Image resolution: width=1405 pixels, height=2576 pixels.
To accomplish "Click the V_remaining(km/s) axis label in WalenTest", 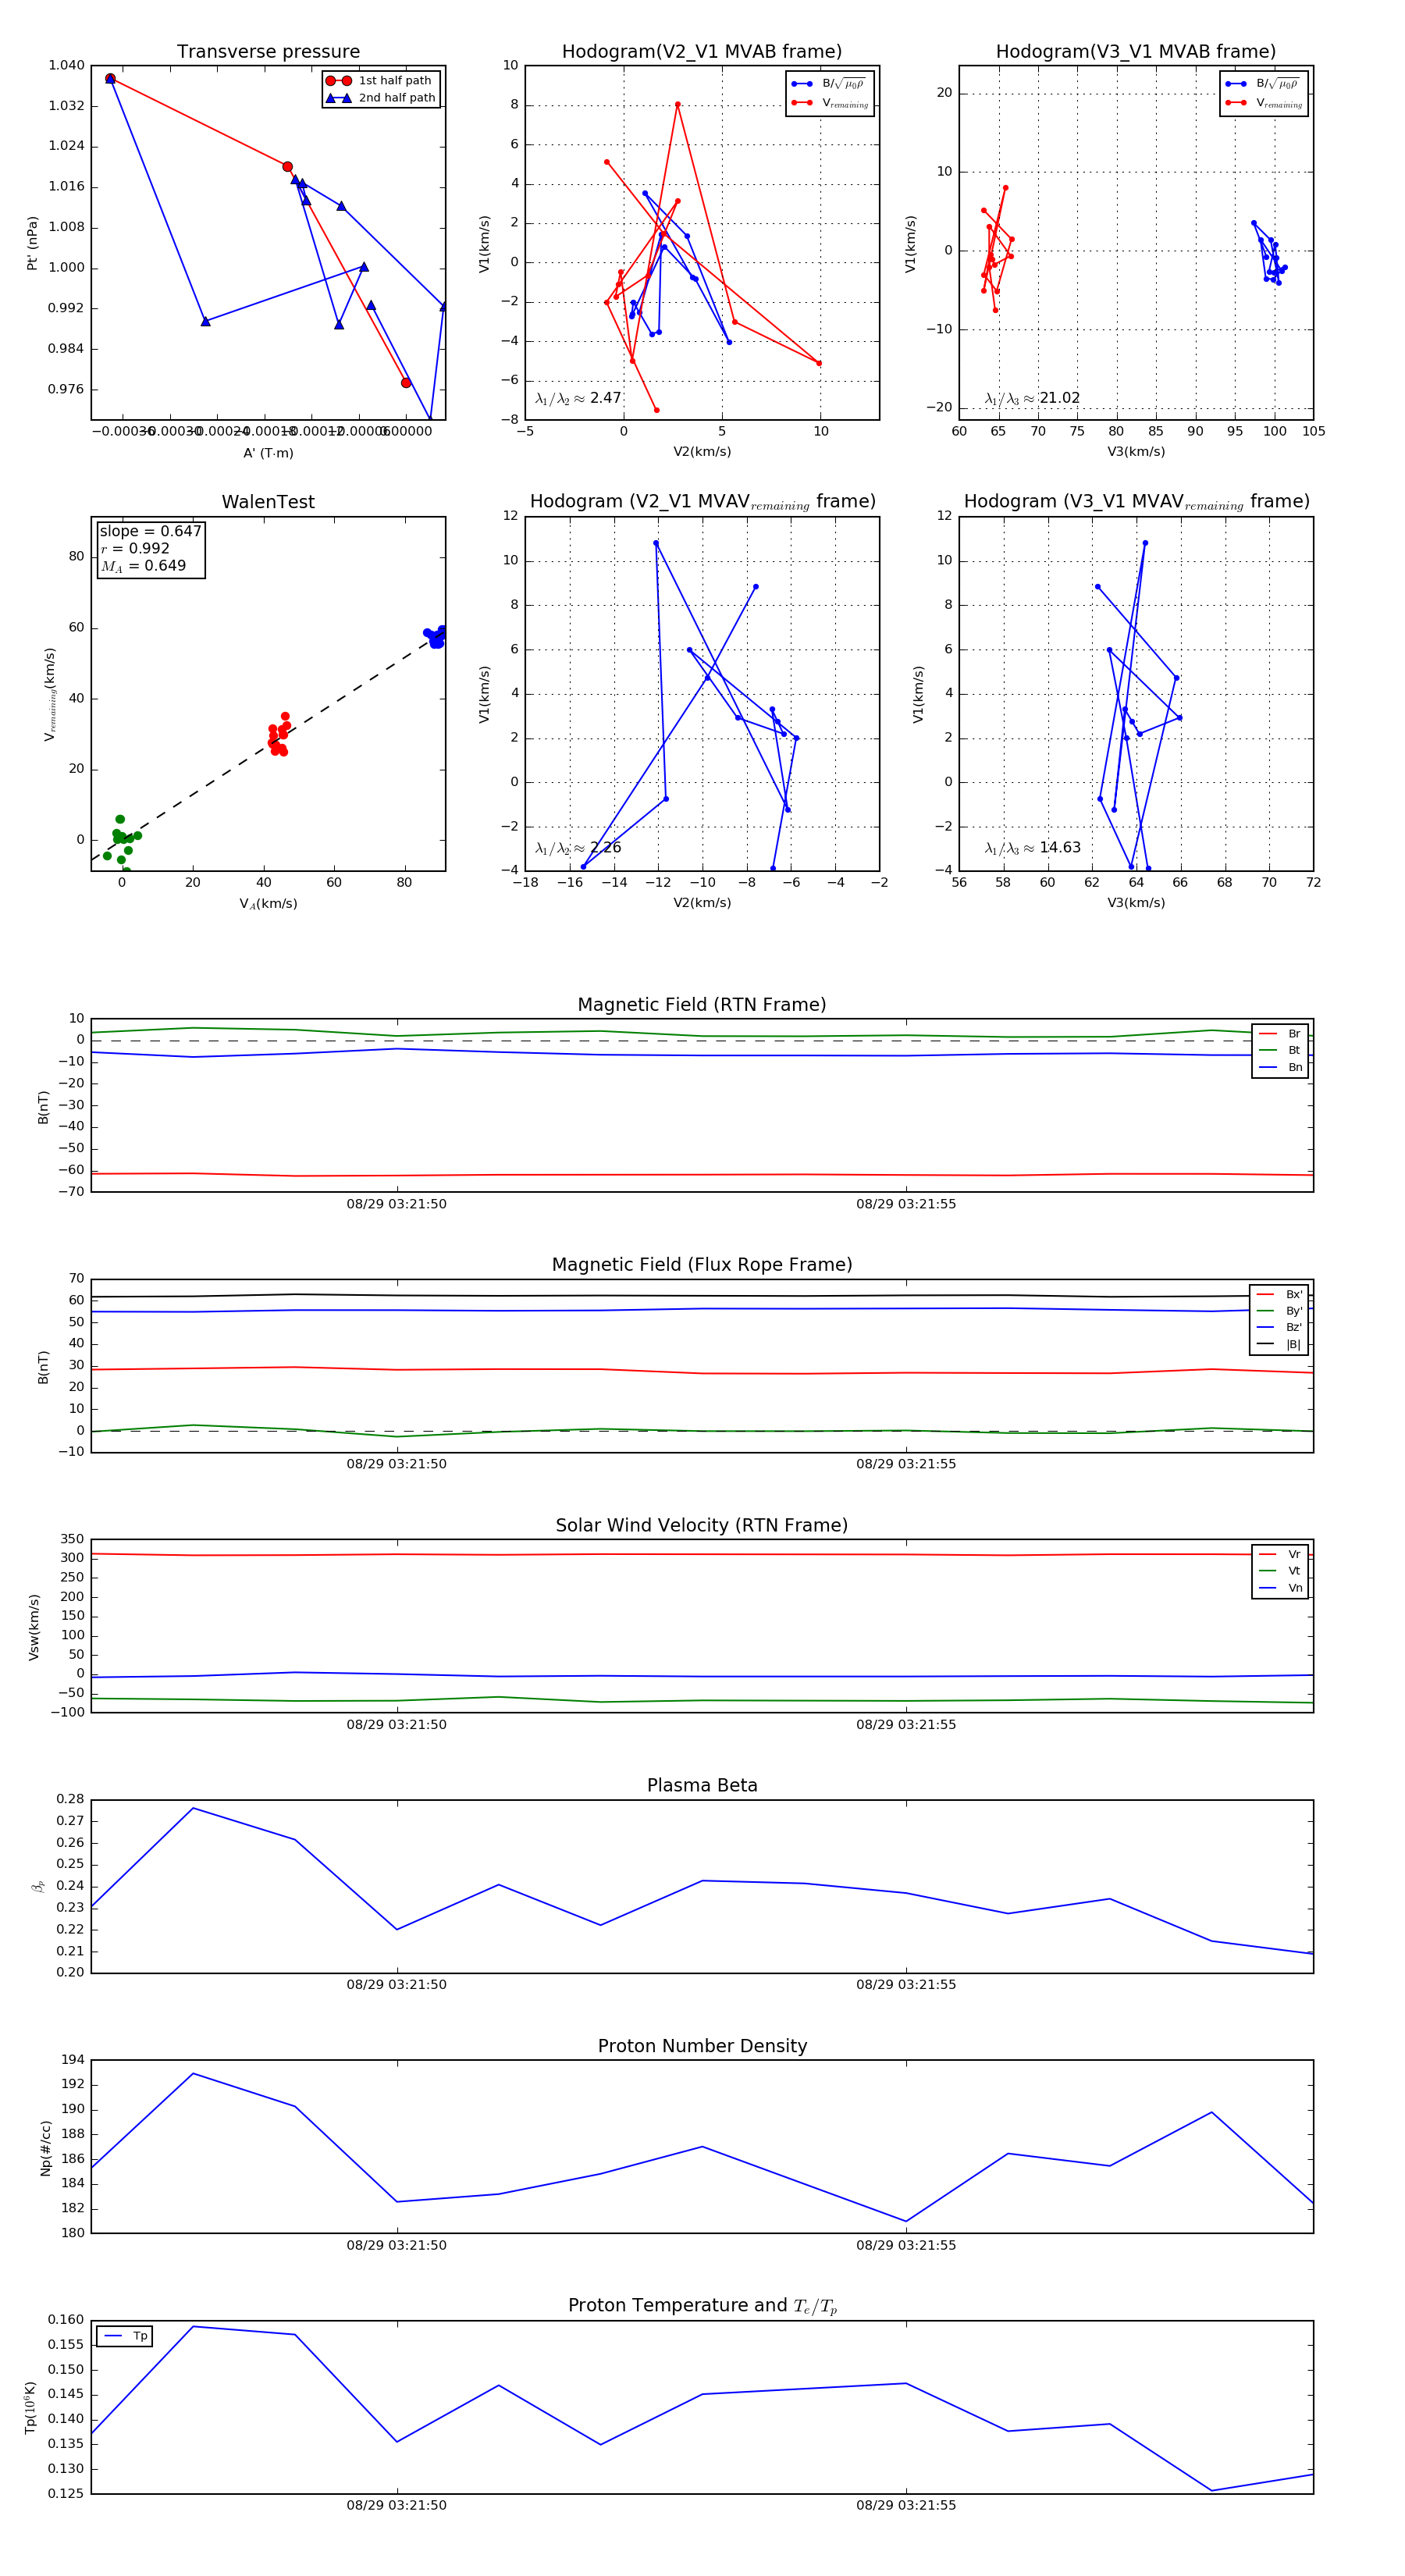I will [x=49, y=694].
